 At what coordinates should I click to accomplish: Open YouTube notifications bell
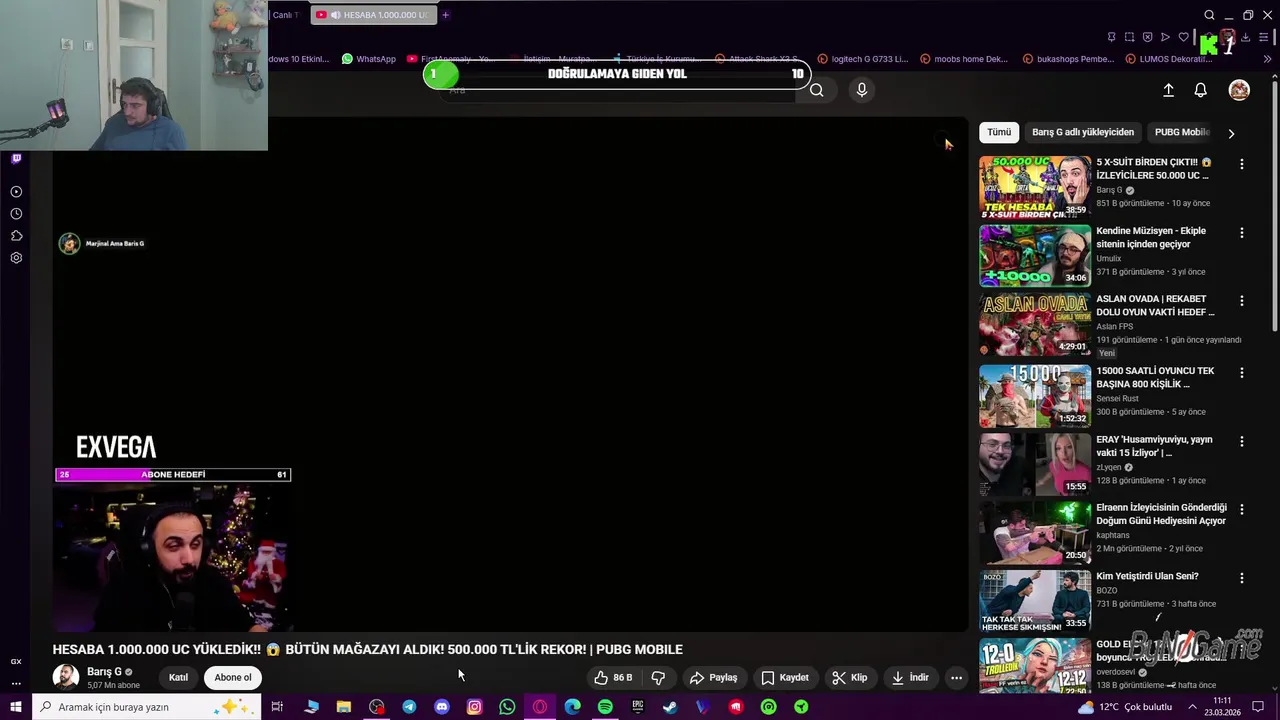pos(1201,90)
